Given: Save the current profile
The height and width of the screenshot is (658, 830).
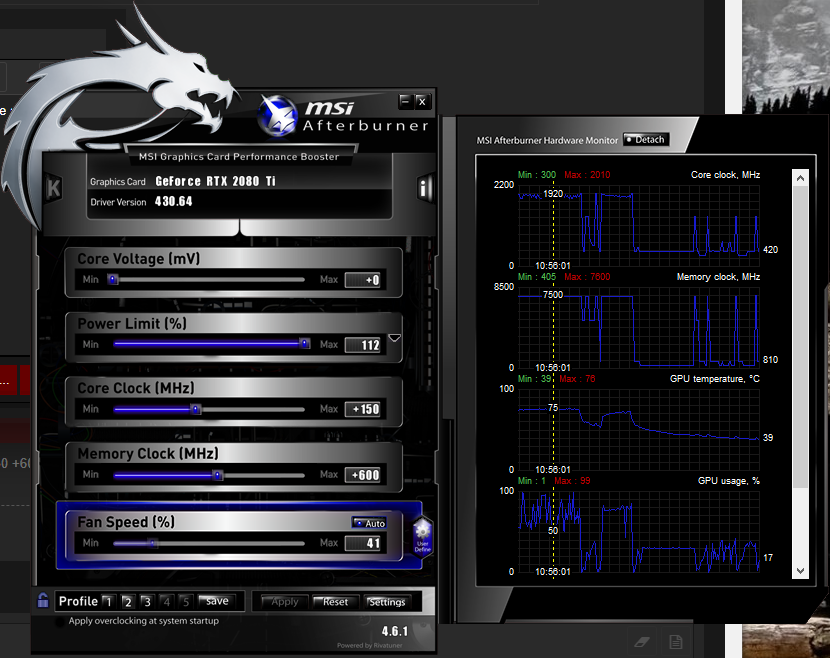Looking at the screenshot, I should (216, 601).
